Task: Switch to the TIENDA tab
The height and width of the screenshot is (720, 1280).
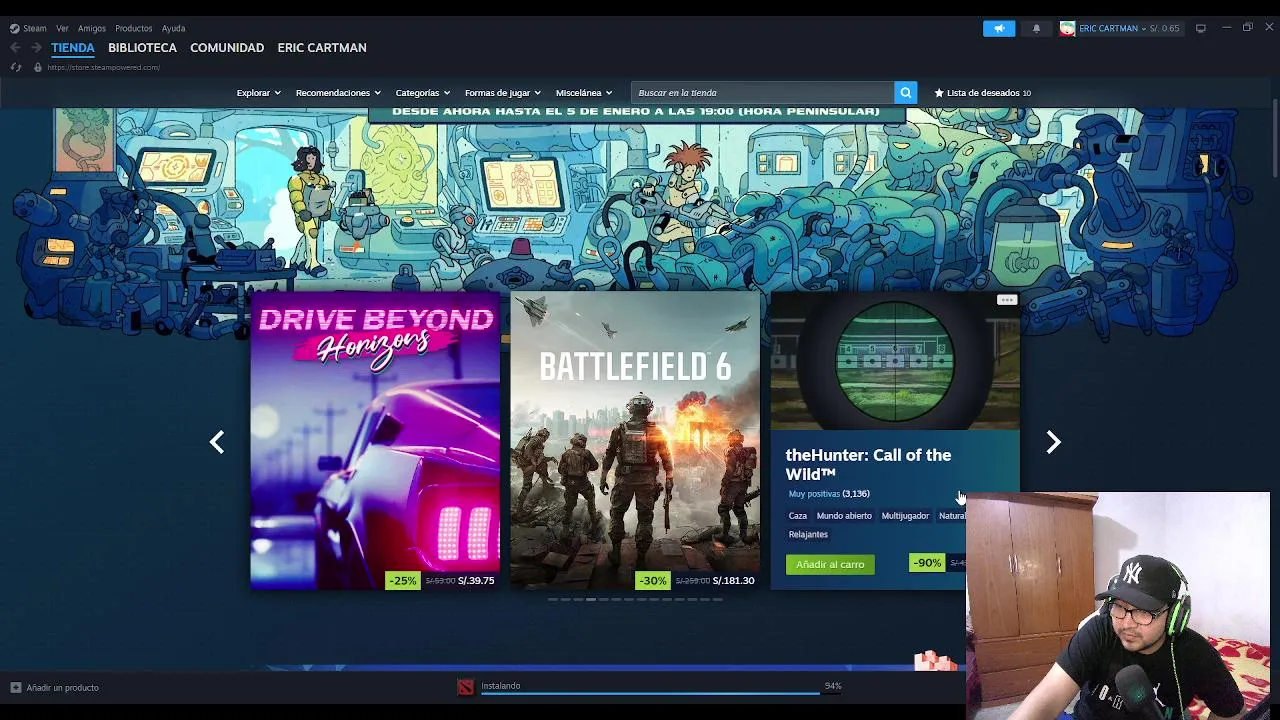Action: [x=73, y=47]
